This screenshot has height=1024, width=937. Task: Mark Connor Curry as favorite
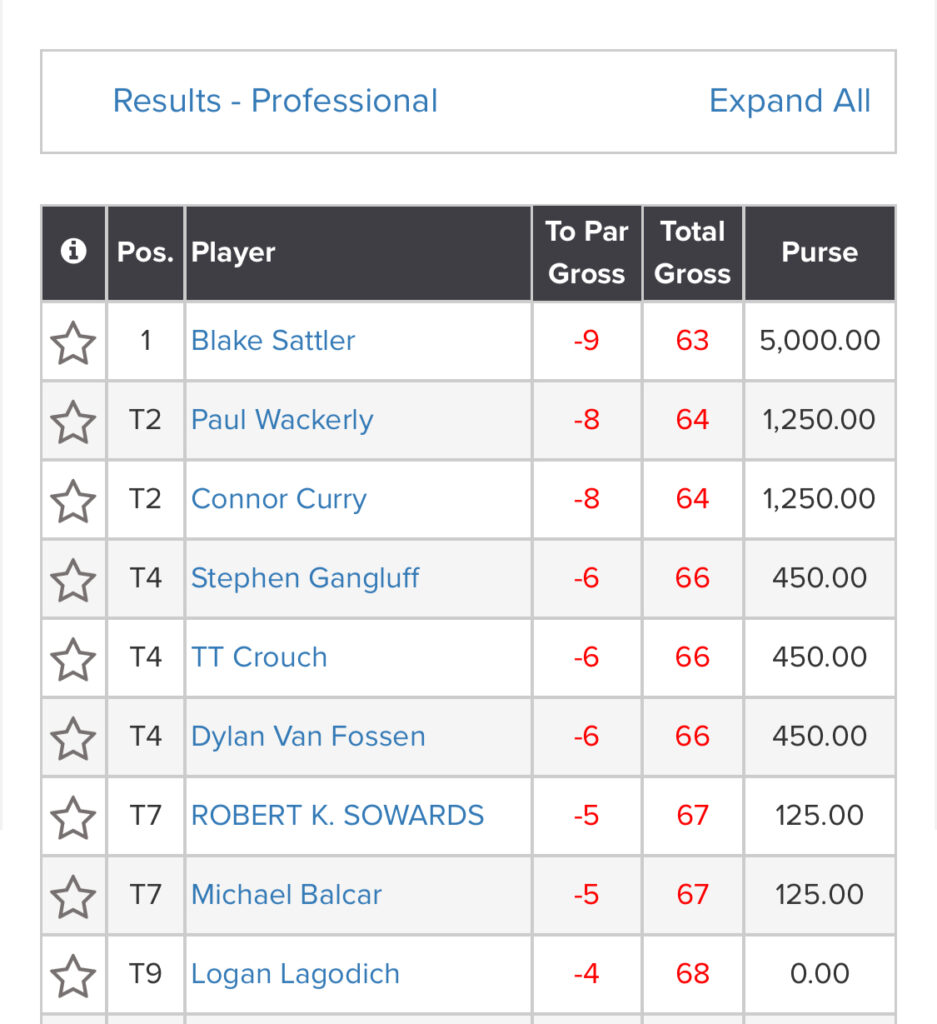point(73,501)
